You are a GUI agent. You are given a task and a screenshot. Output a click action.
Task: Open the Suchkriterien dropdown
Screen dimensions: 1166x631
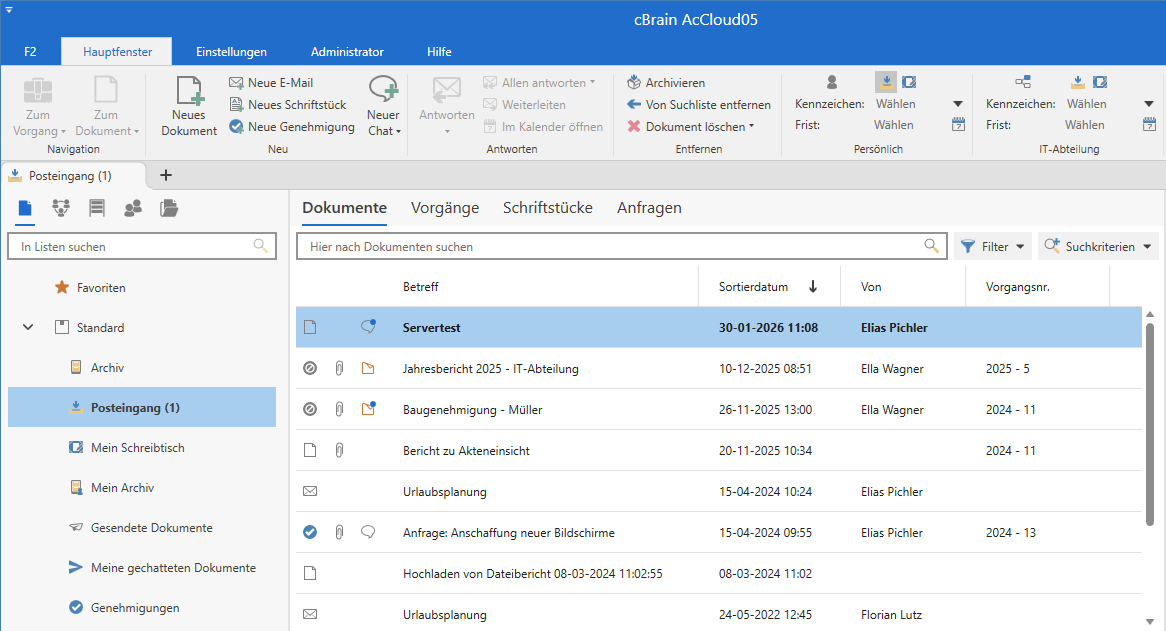click(x=1098, y=246)
